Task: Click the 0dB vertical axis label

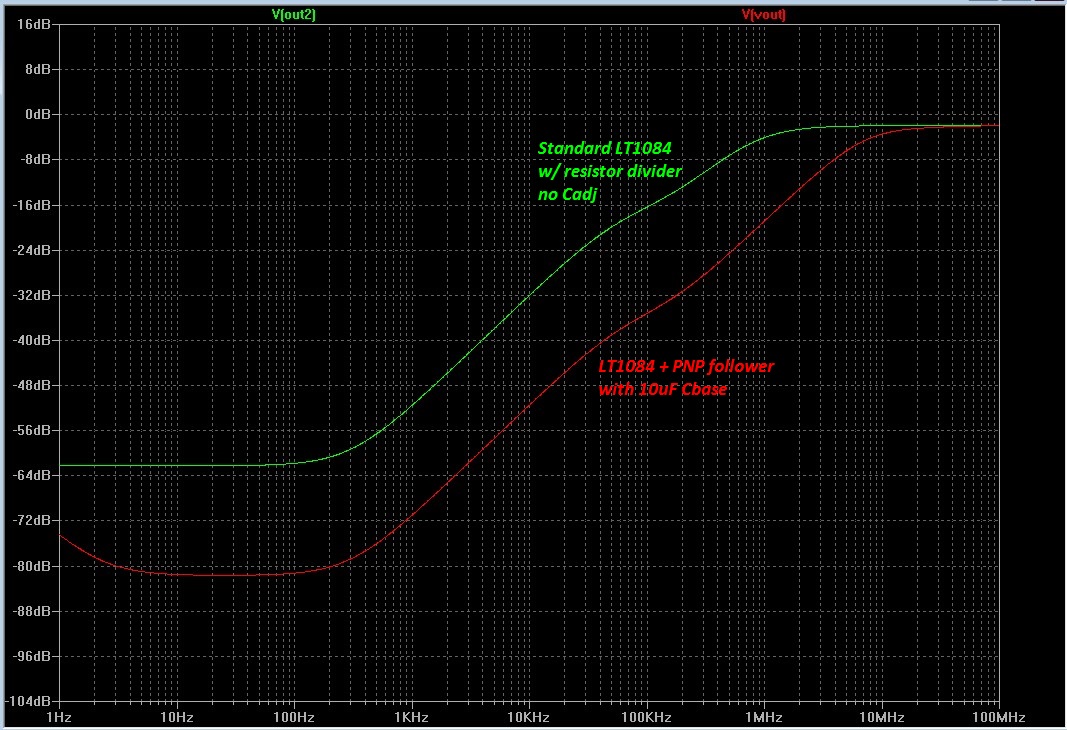Action: [38, 114]
